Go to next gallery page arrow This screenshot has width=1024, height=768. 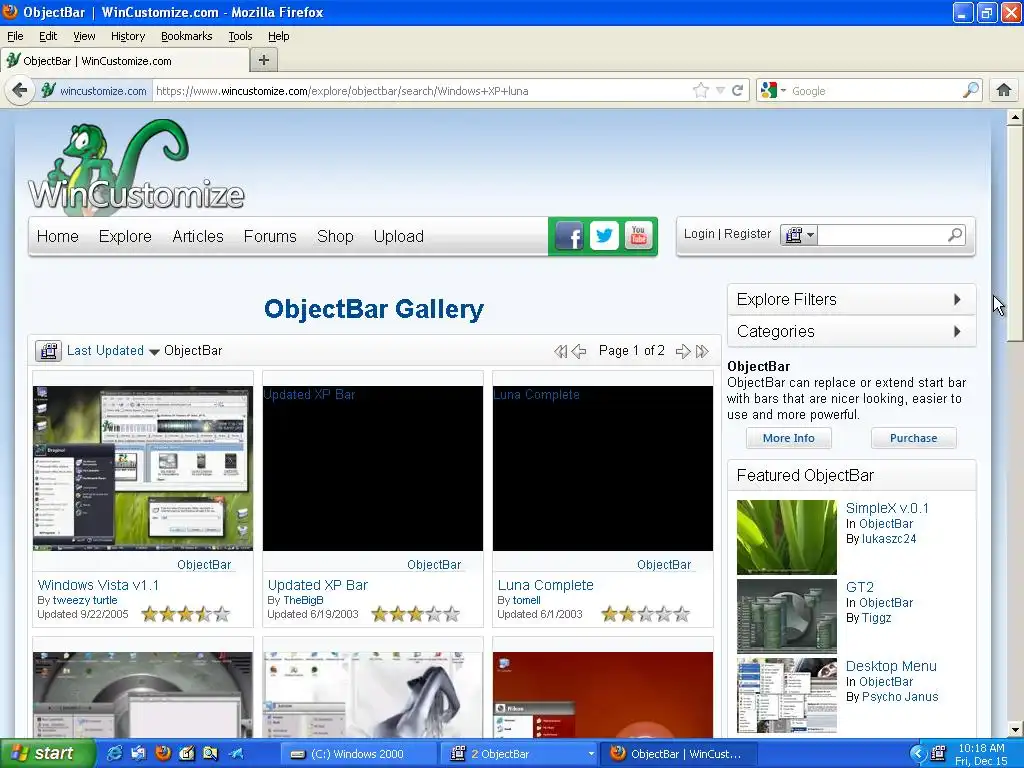click(682, 351)
